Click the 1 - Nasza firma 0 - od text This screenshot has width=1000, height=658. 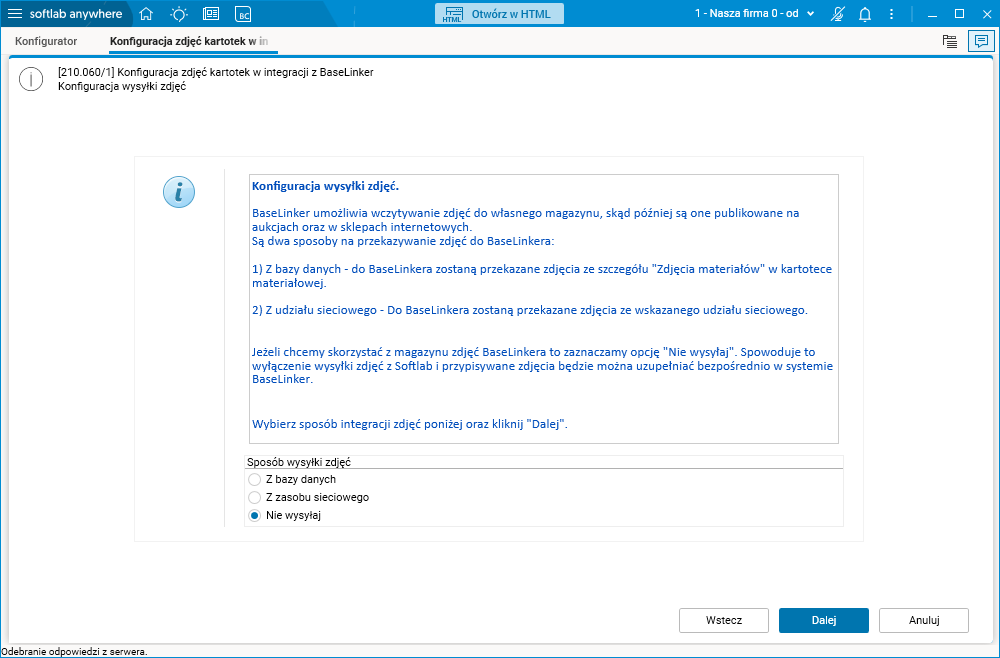click(746, 13)
